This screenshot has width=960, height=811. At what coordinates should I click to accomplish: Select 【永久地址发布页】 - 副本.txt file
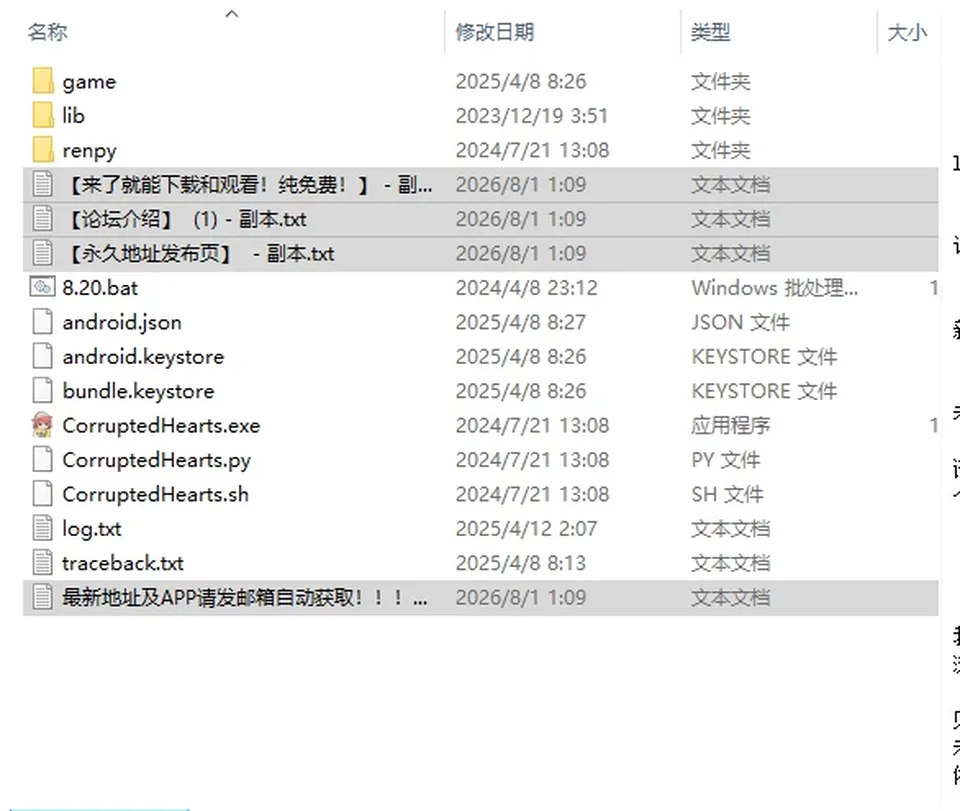tap(481, 253)
